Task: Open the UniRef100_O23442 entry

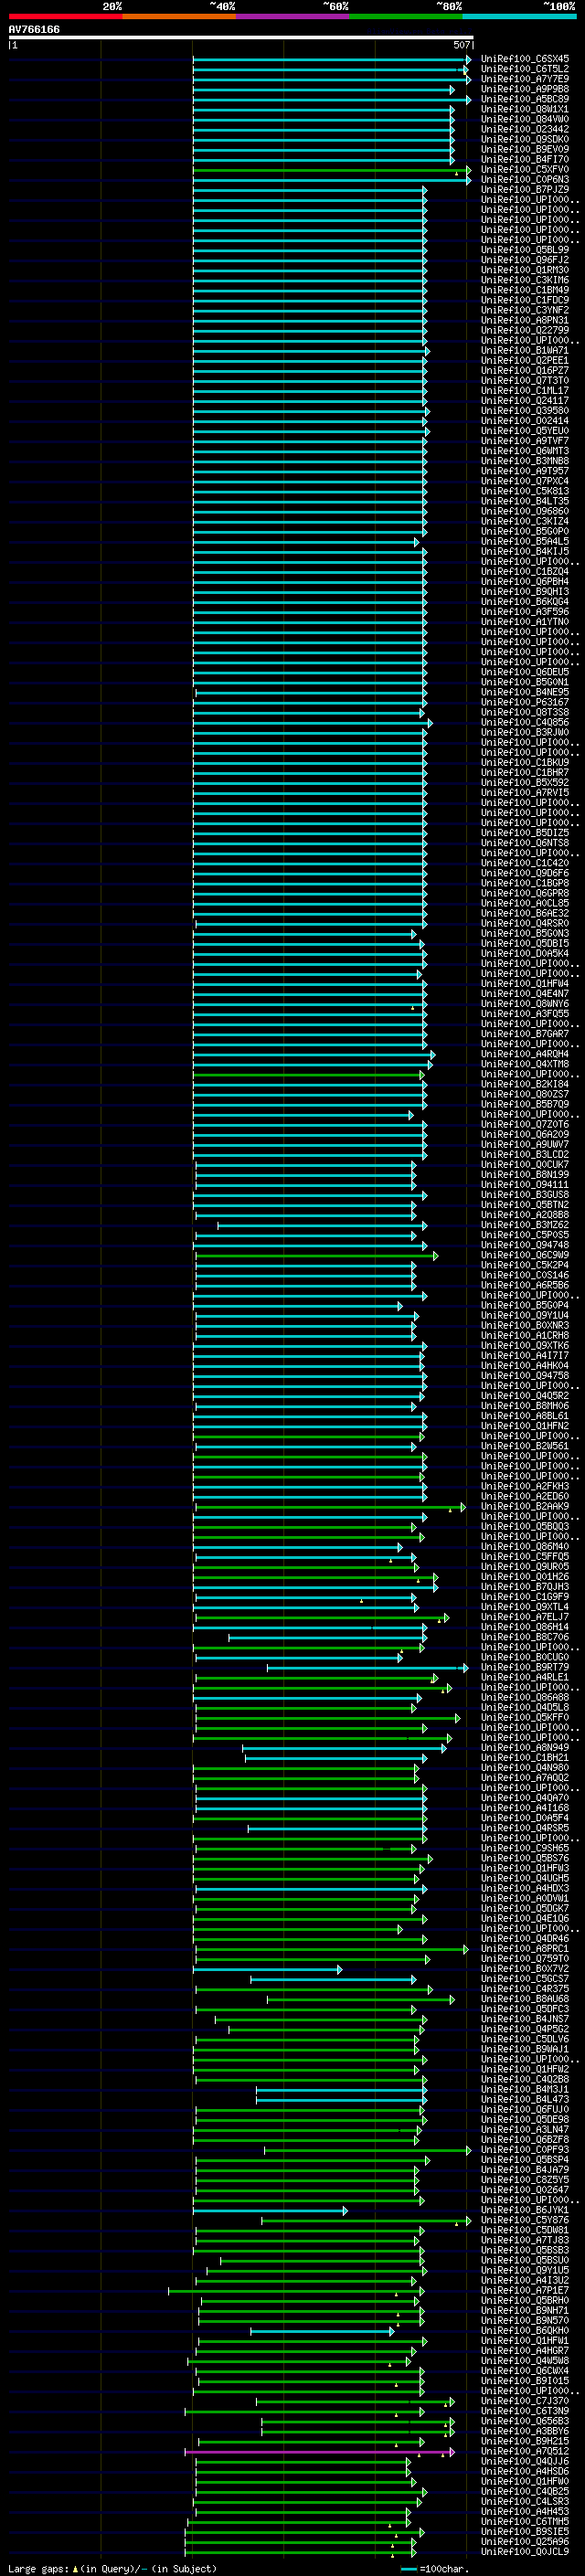Action: 525,129
